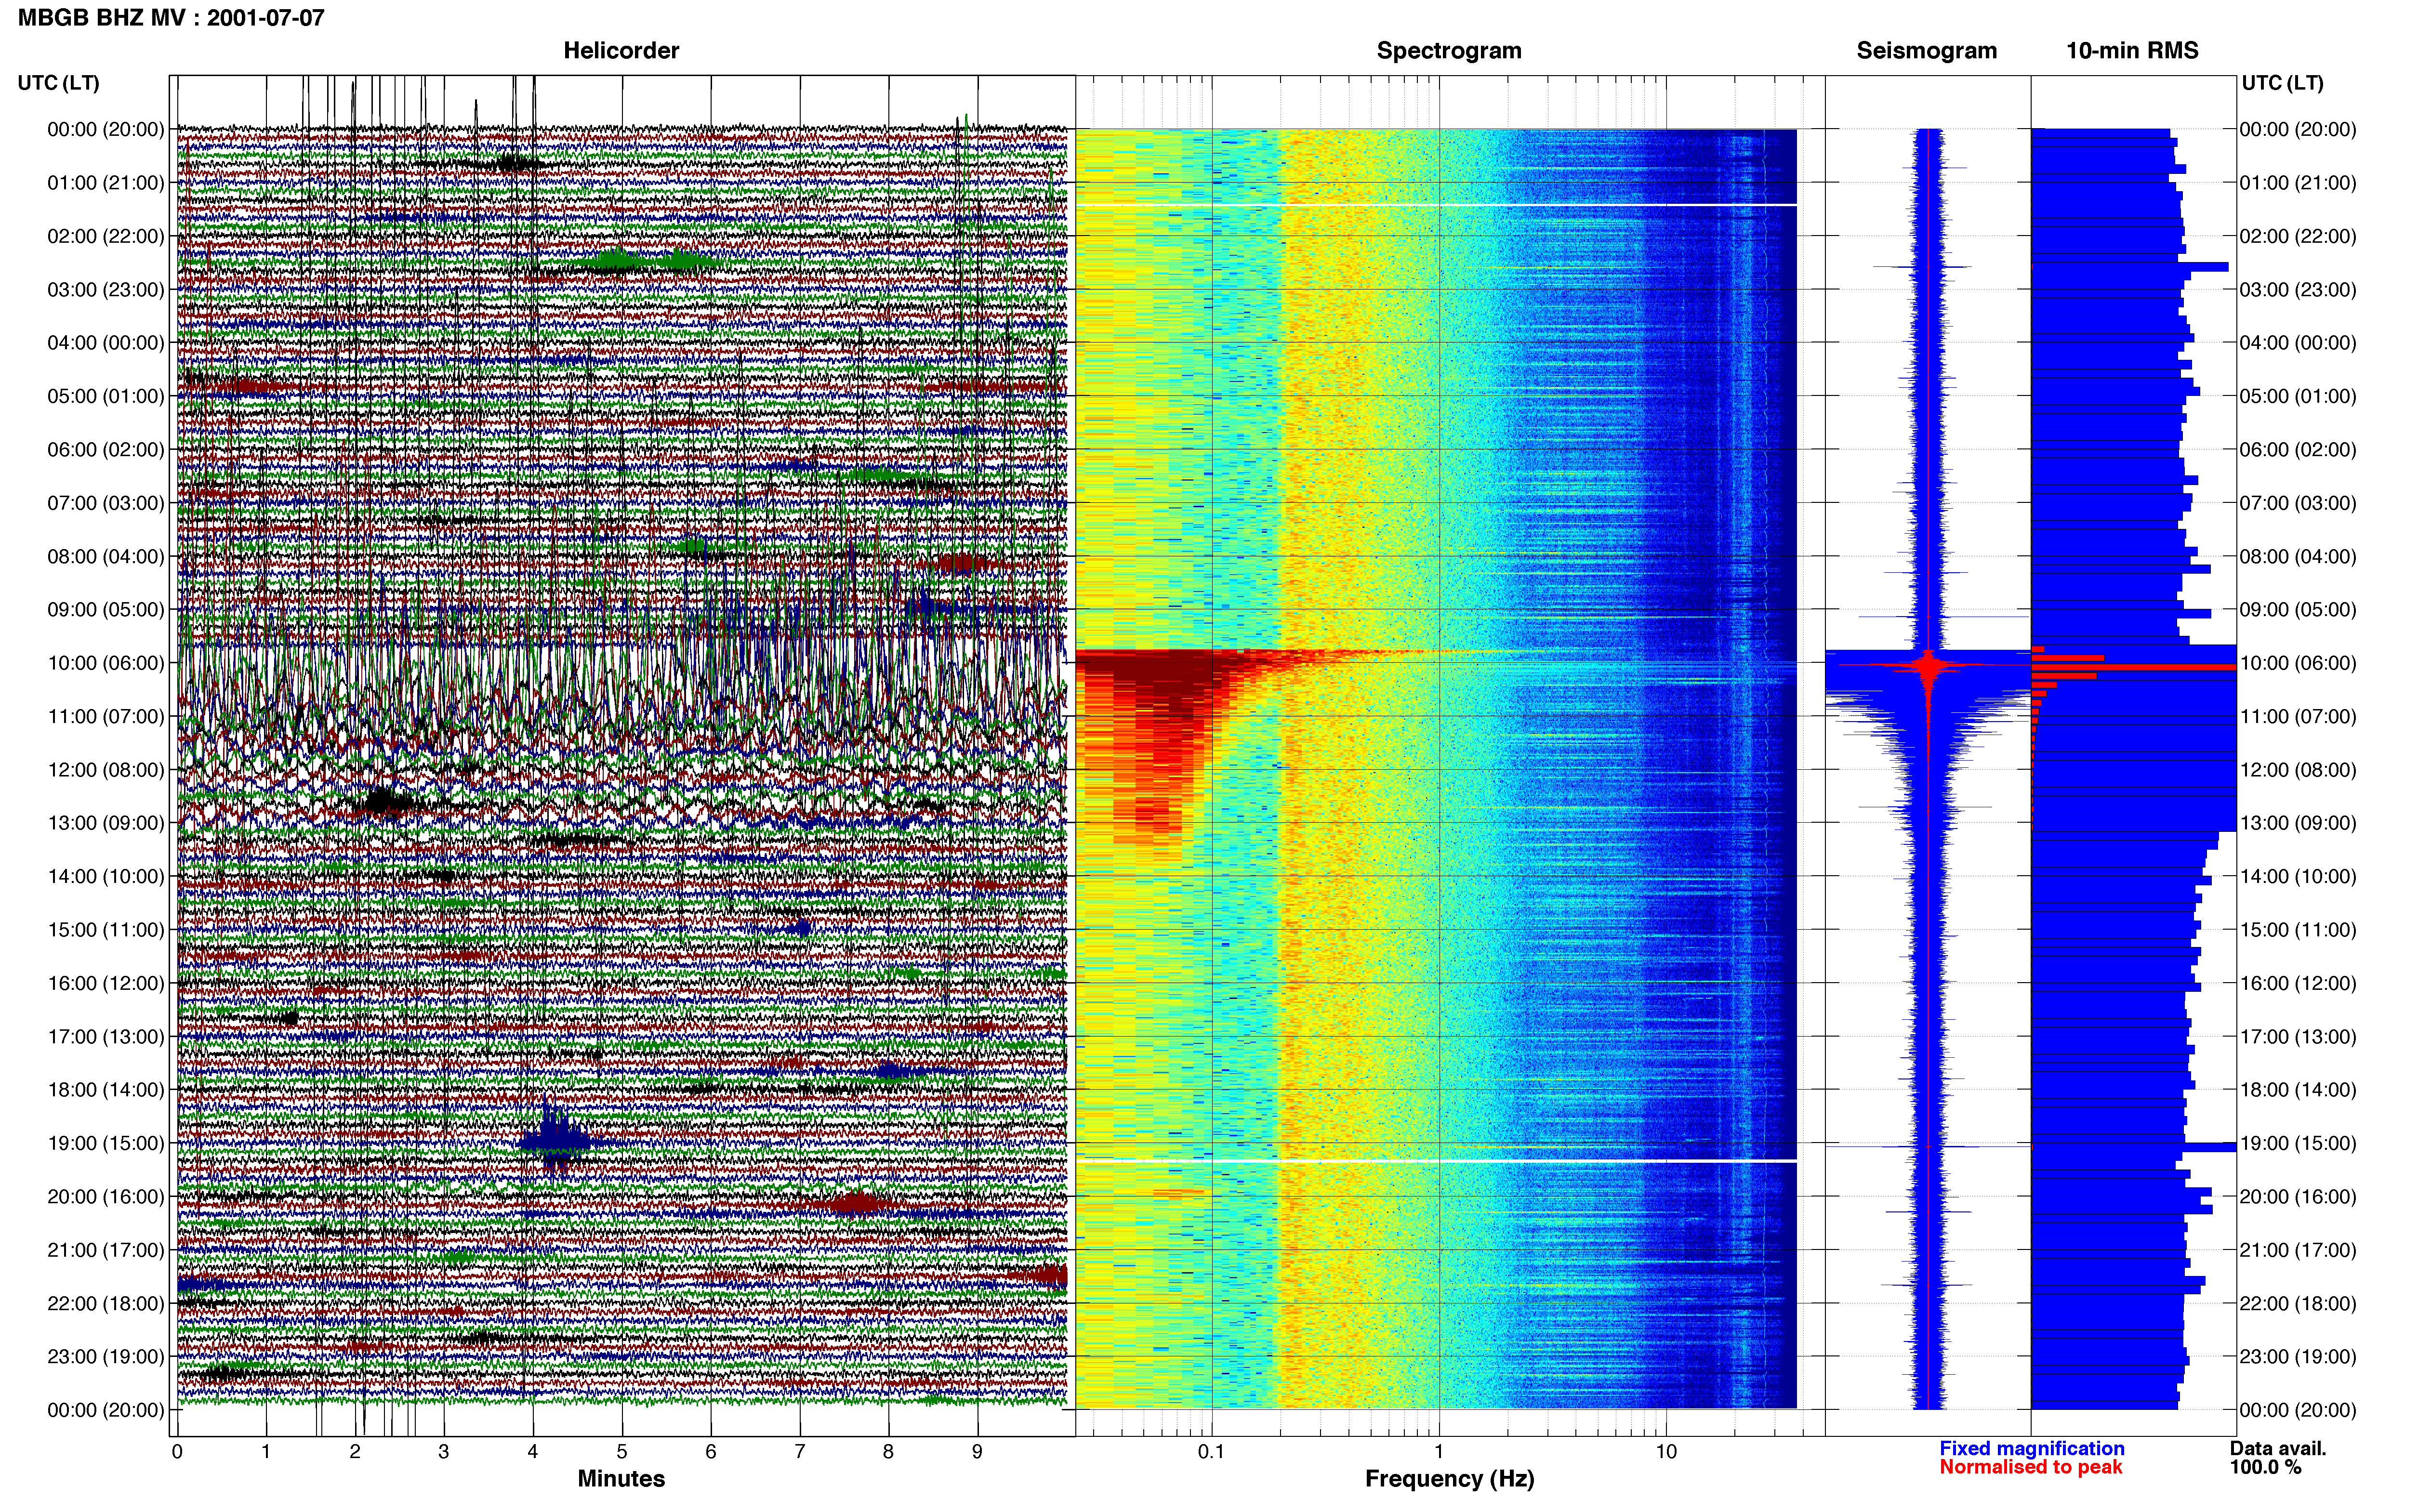Click "06:00 (02:00)" label on Helicorder time axis

tap(106, 450)
